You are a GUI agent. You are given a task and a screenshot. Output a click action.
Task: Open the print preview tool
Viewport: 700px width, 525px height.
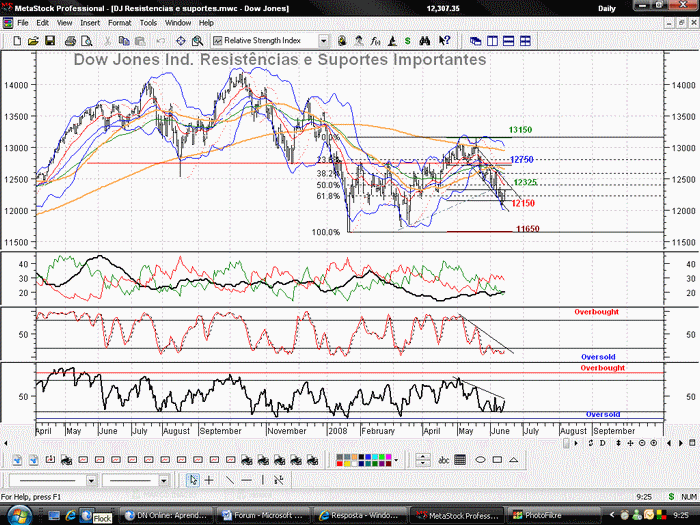87,41
